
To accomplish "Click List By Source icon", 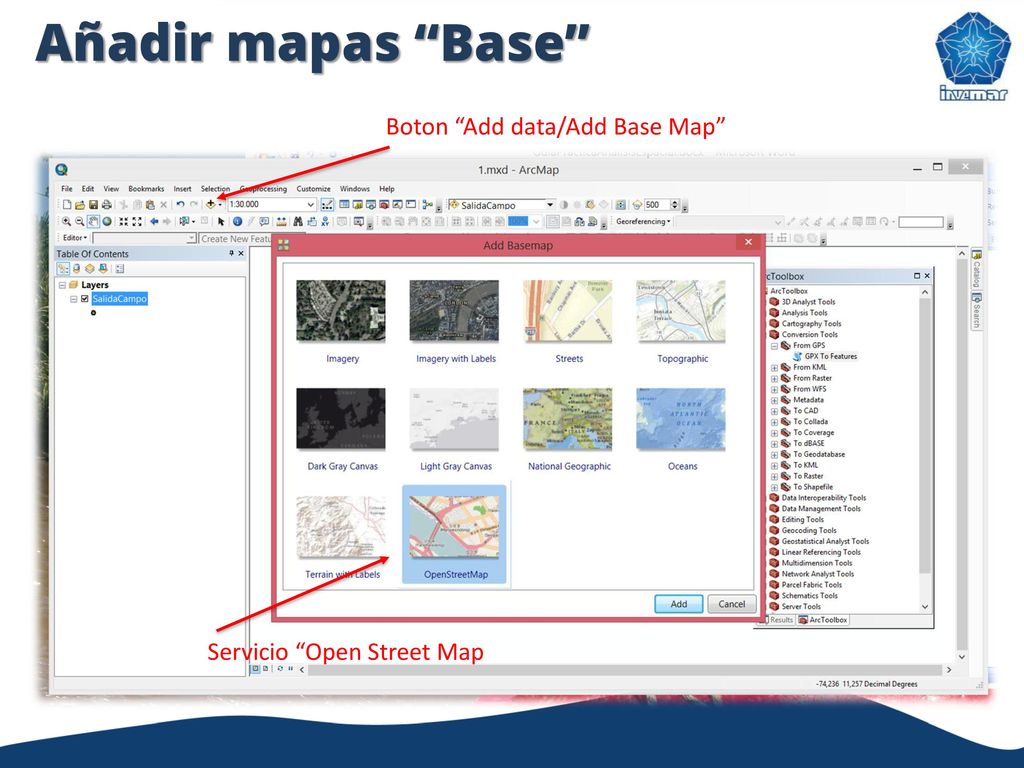I will (77, 268).
